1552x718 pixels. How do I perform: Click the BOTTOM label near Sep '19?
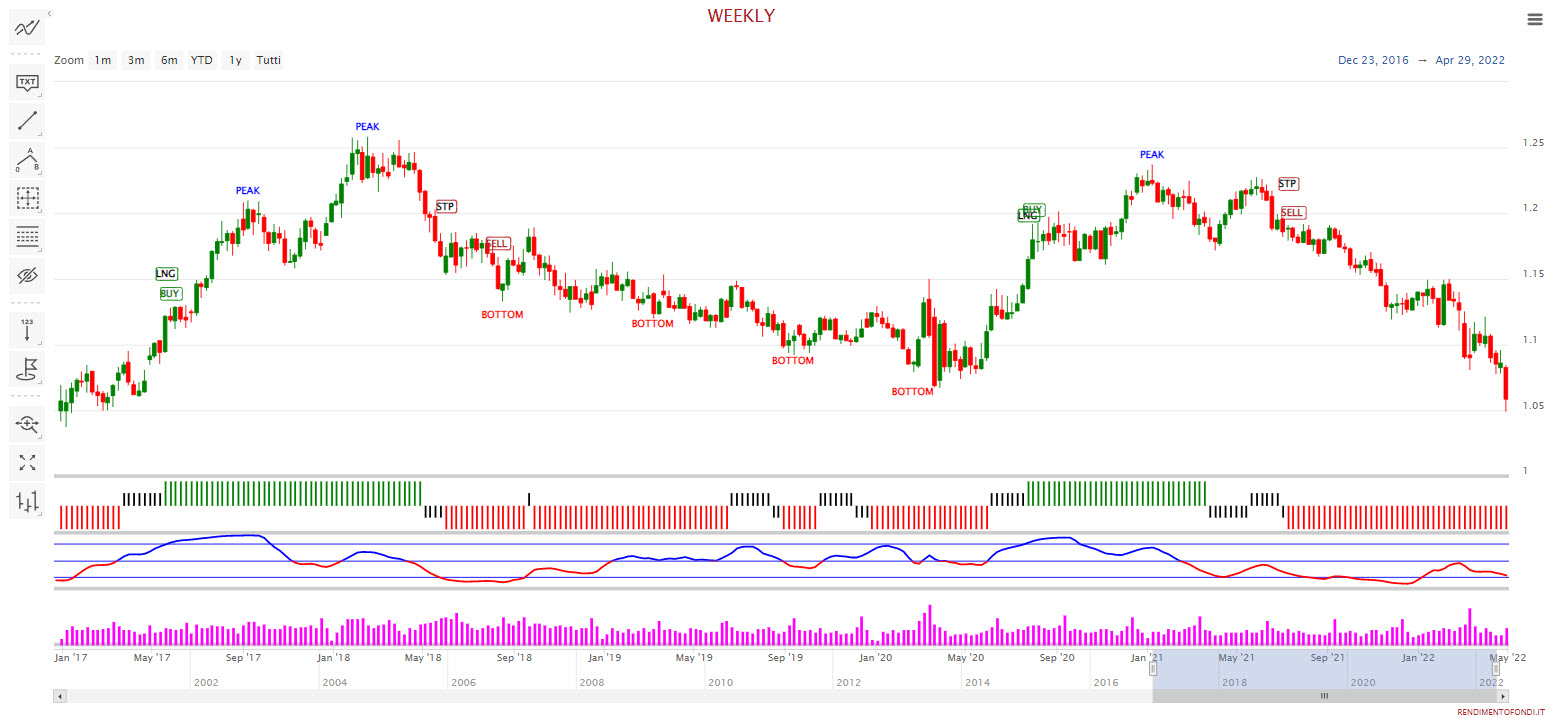[793, 361]
